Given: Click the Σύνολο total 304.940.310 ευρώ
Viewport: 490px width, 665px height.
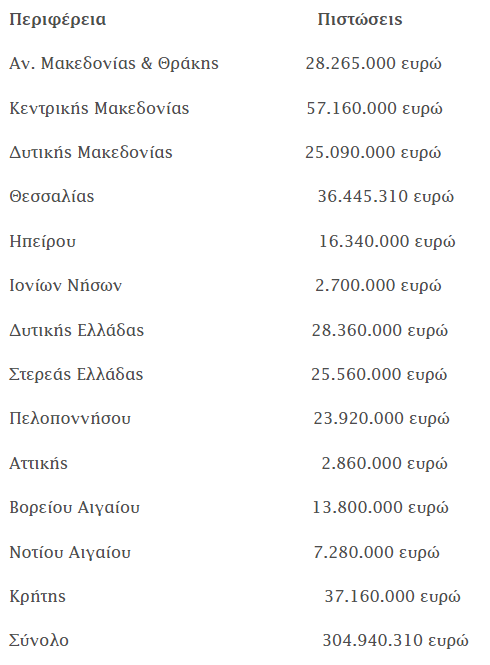Looking at the screenshot, I should click(395, 640).
